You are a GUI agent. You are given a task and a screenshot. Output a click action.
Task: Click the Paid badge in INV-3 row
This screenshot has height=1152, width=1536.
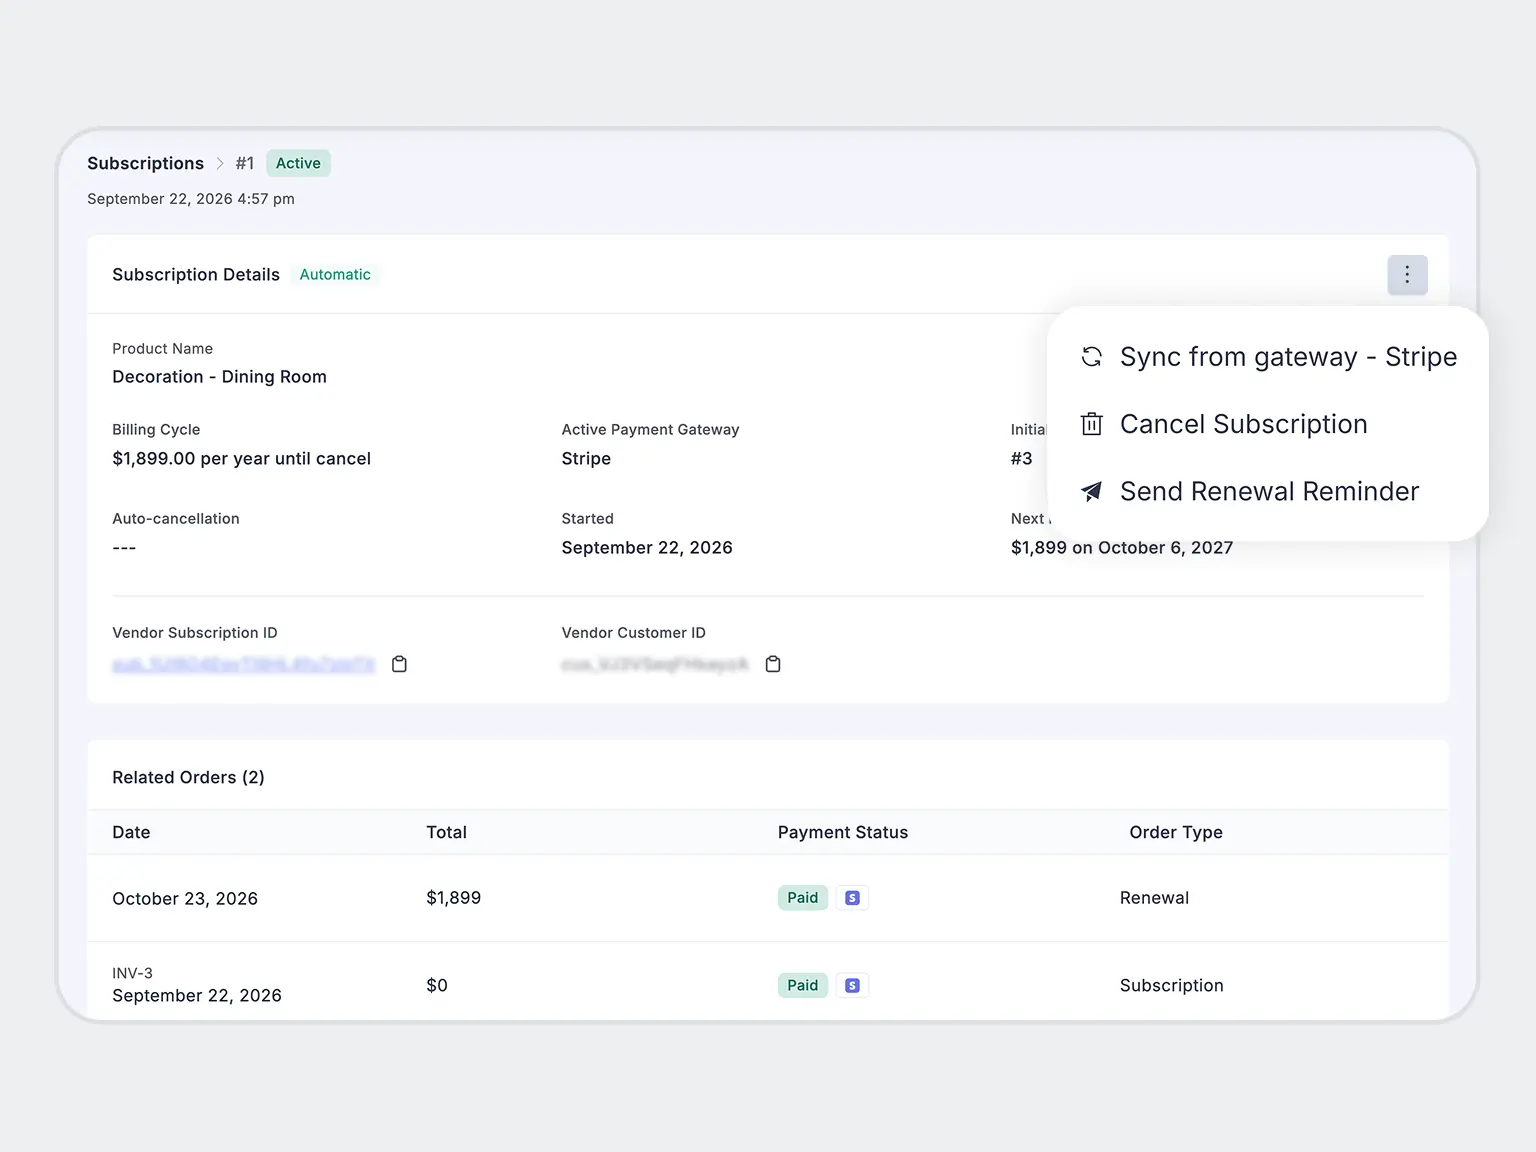pos(802,986)
